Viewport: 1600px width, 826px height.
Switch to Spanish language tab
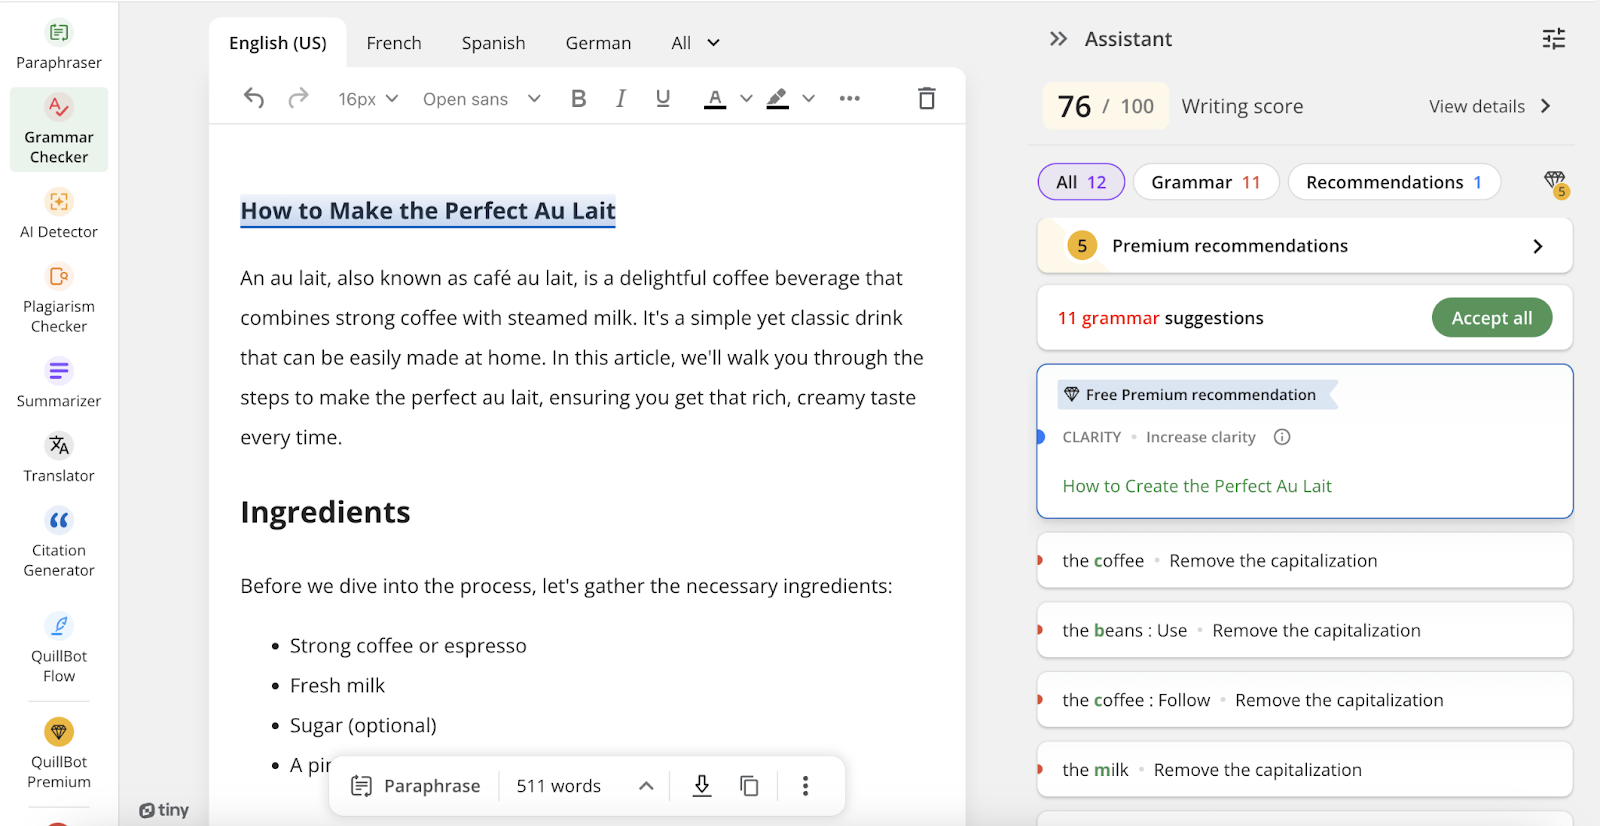click(493, 43)
